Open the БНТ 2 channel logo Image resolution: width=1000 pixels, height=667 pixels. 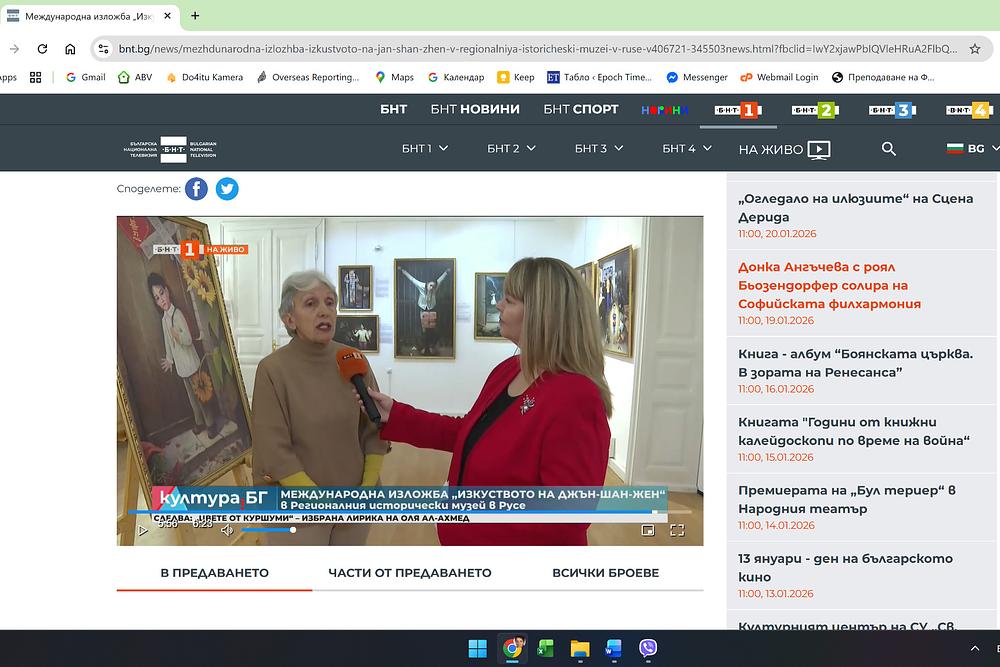tap(814, 110)
